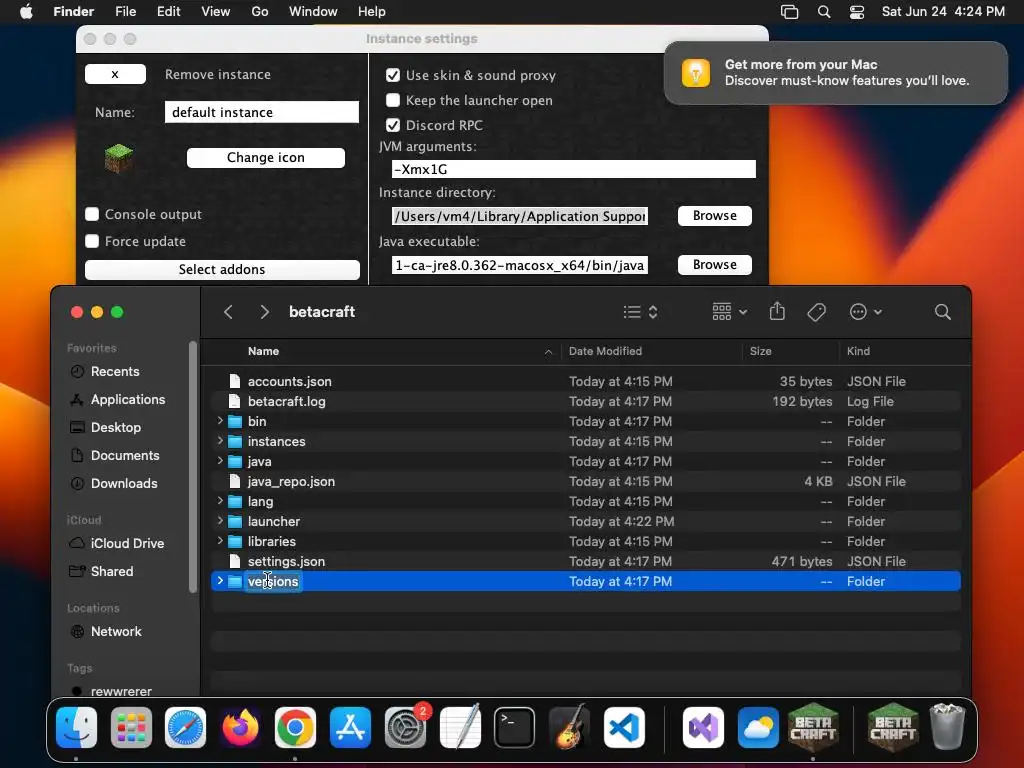This screenshot has height=768, width=1024.
Task: Open Launchpad in the dock
Action: (131, 728)
